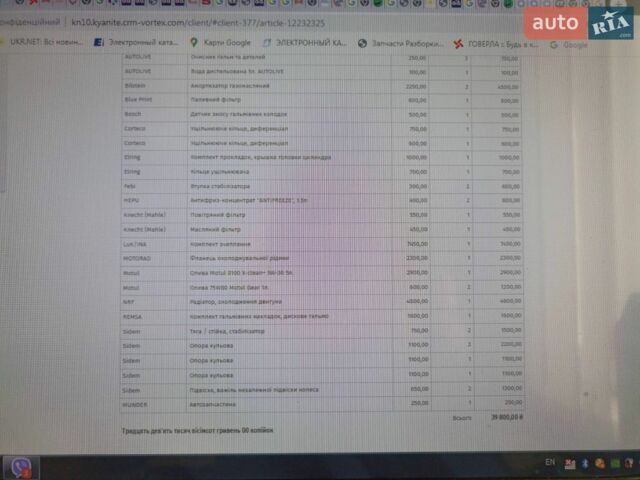The height and width of the screenshot is (480, 640).
Task: Click the browser address bar URL
Action: pyautogui.click(x=198, y=22)
